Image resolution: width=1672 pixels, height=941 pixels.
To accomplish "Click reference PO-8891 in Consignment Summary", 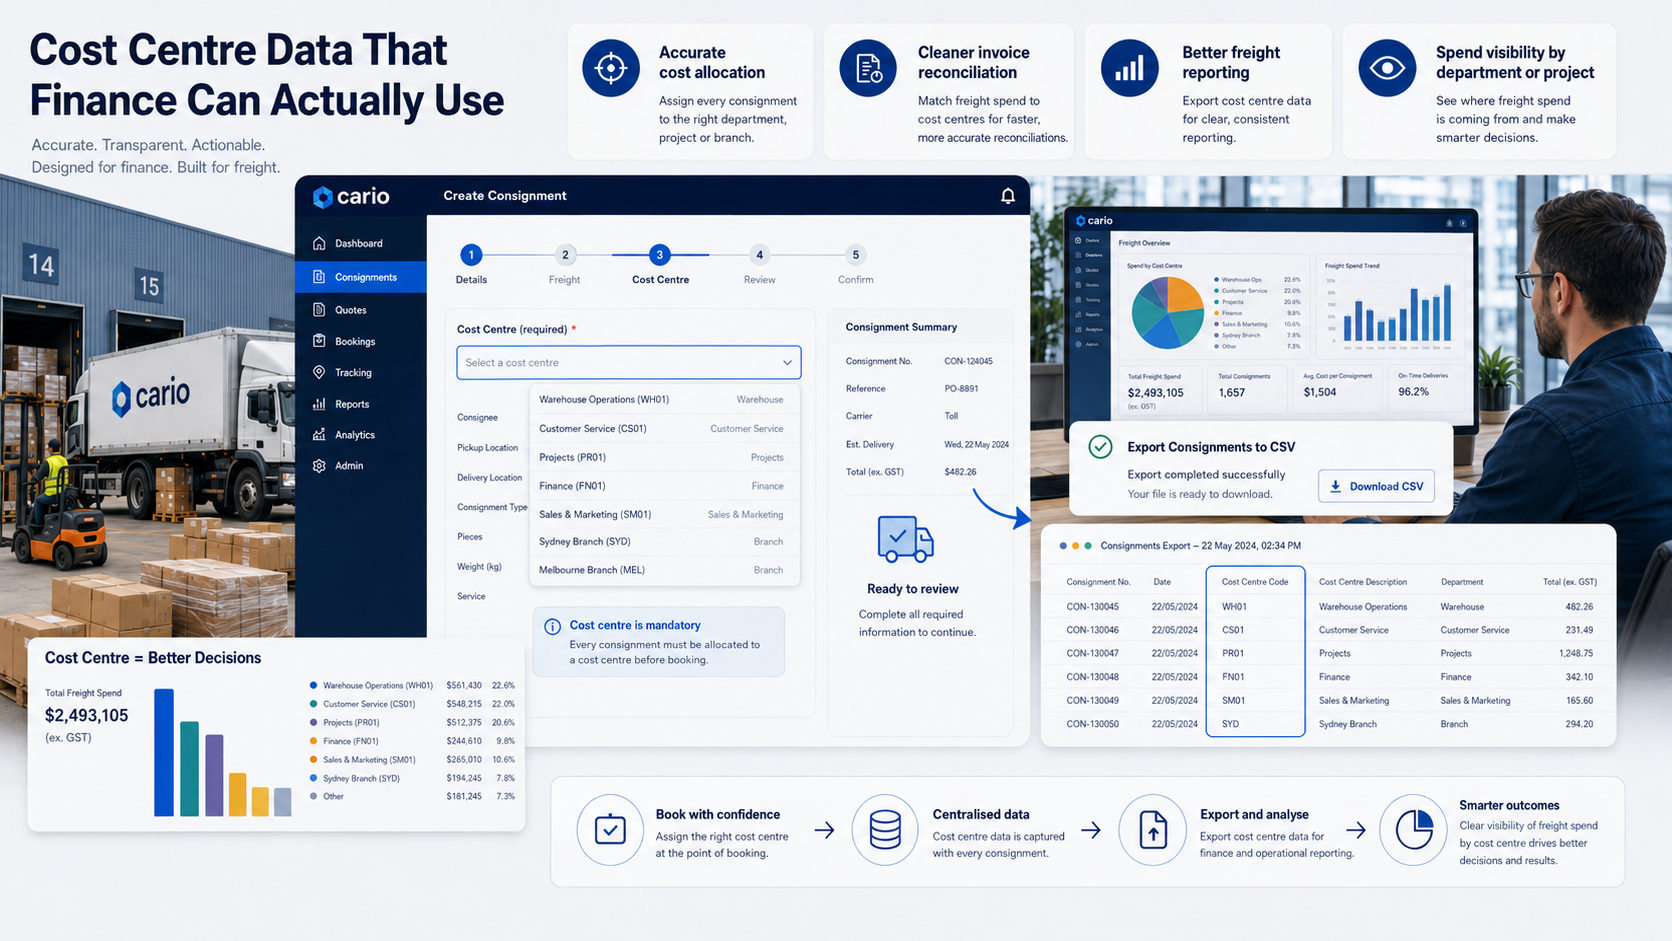I will coord(961,388).
